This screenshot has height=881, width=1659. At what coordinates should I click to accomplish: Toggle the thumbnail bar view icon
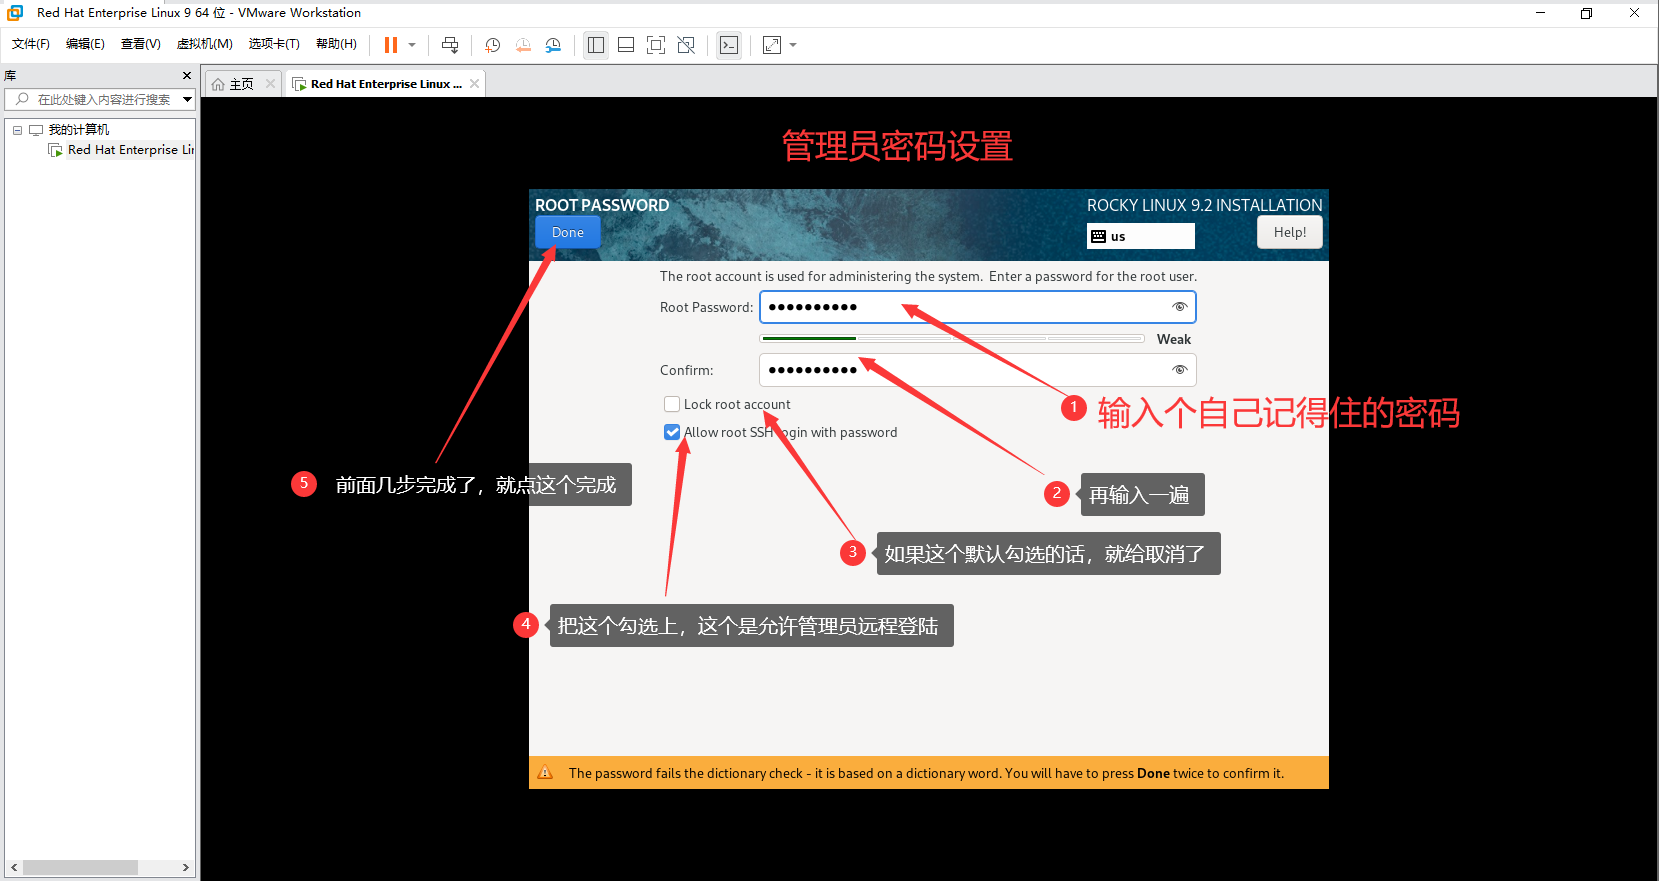point(626,45)
